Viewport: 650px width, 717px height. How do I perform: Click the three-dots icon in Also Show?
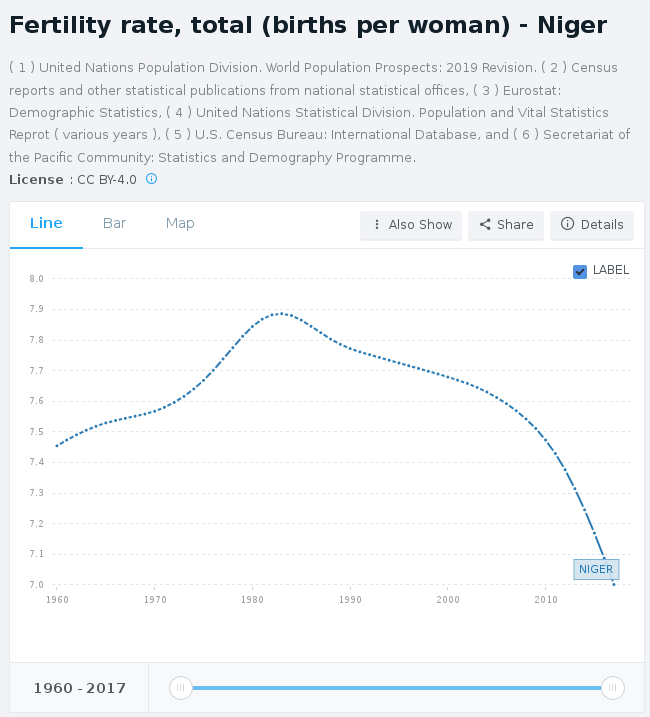coord(376,225)
